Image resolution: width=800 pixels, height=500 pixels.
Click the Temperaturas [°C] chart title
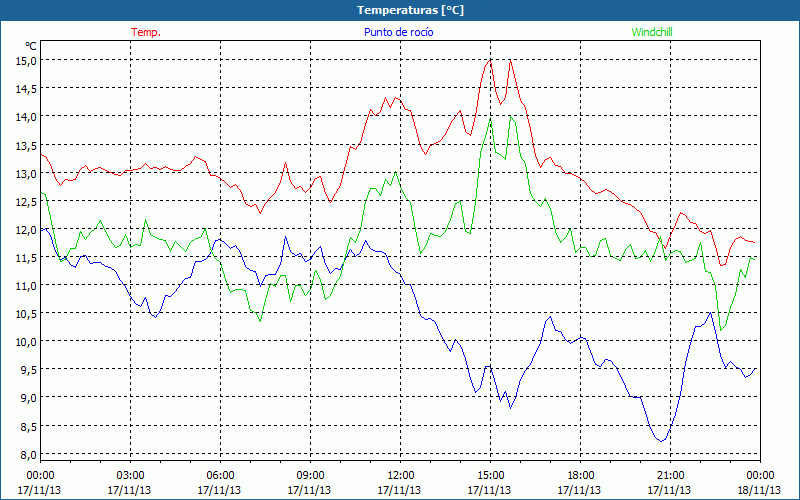[410, 10]
